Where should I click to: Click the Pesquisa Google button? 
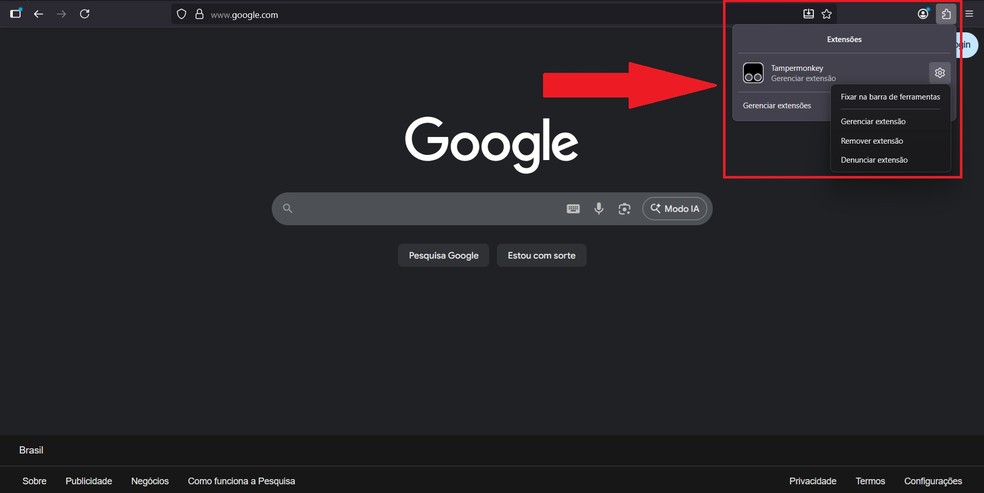[444, 255]
